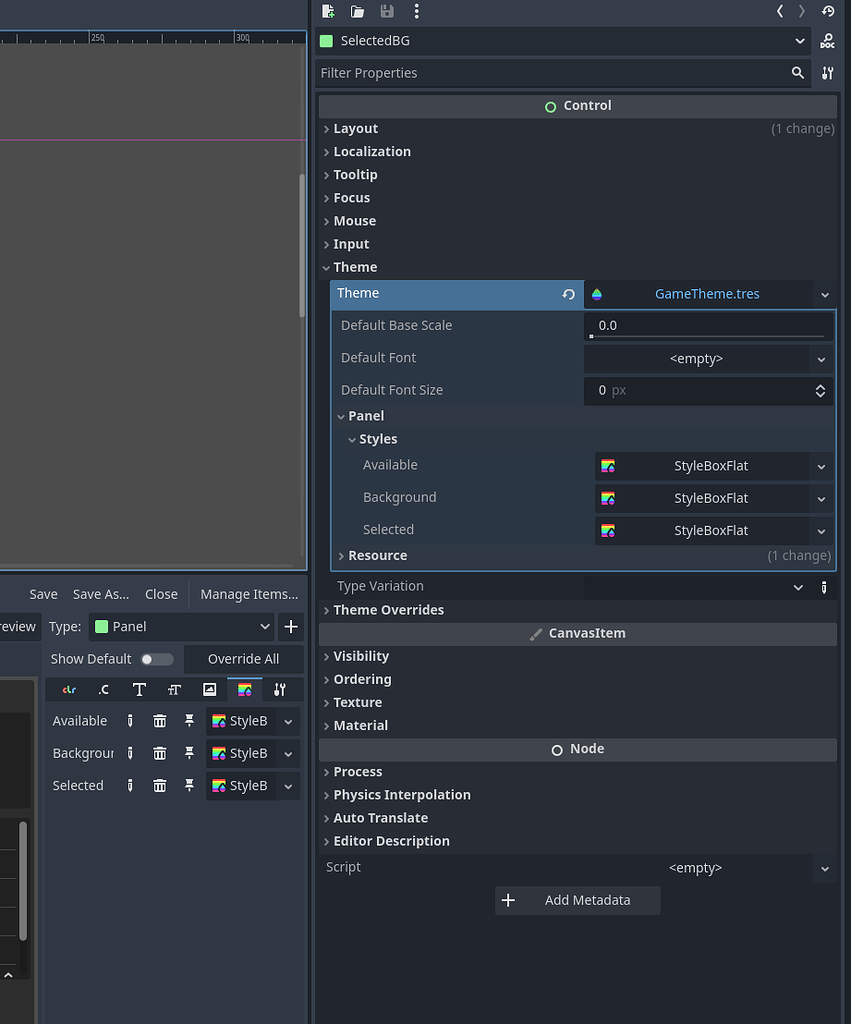This screenshot has height=1024, width=851.
Task: Delete the Background style item with the trash icon
Action: 159,753
